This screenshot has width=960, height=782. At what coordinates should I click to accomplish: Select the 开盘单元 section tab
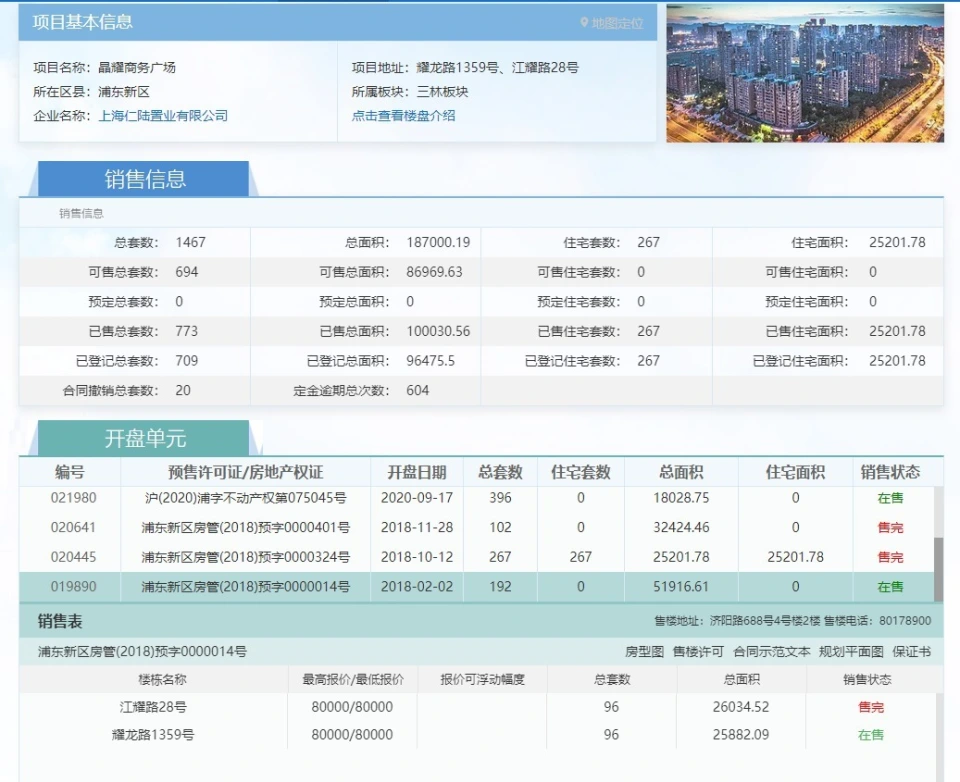(x=145, y=439)
